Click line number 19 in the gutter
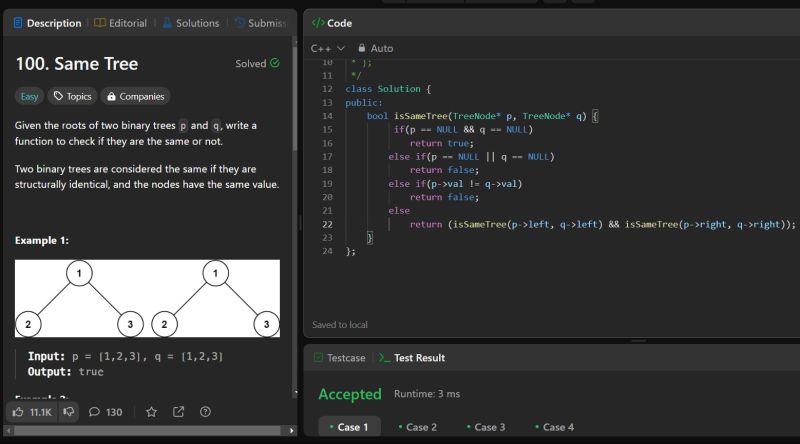800x444 pixels. point(327,184)
